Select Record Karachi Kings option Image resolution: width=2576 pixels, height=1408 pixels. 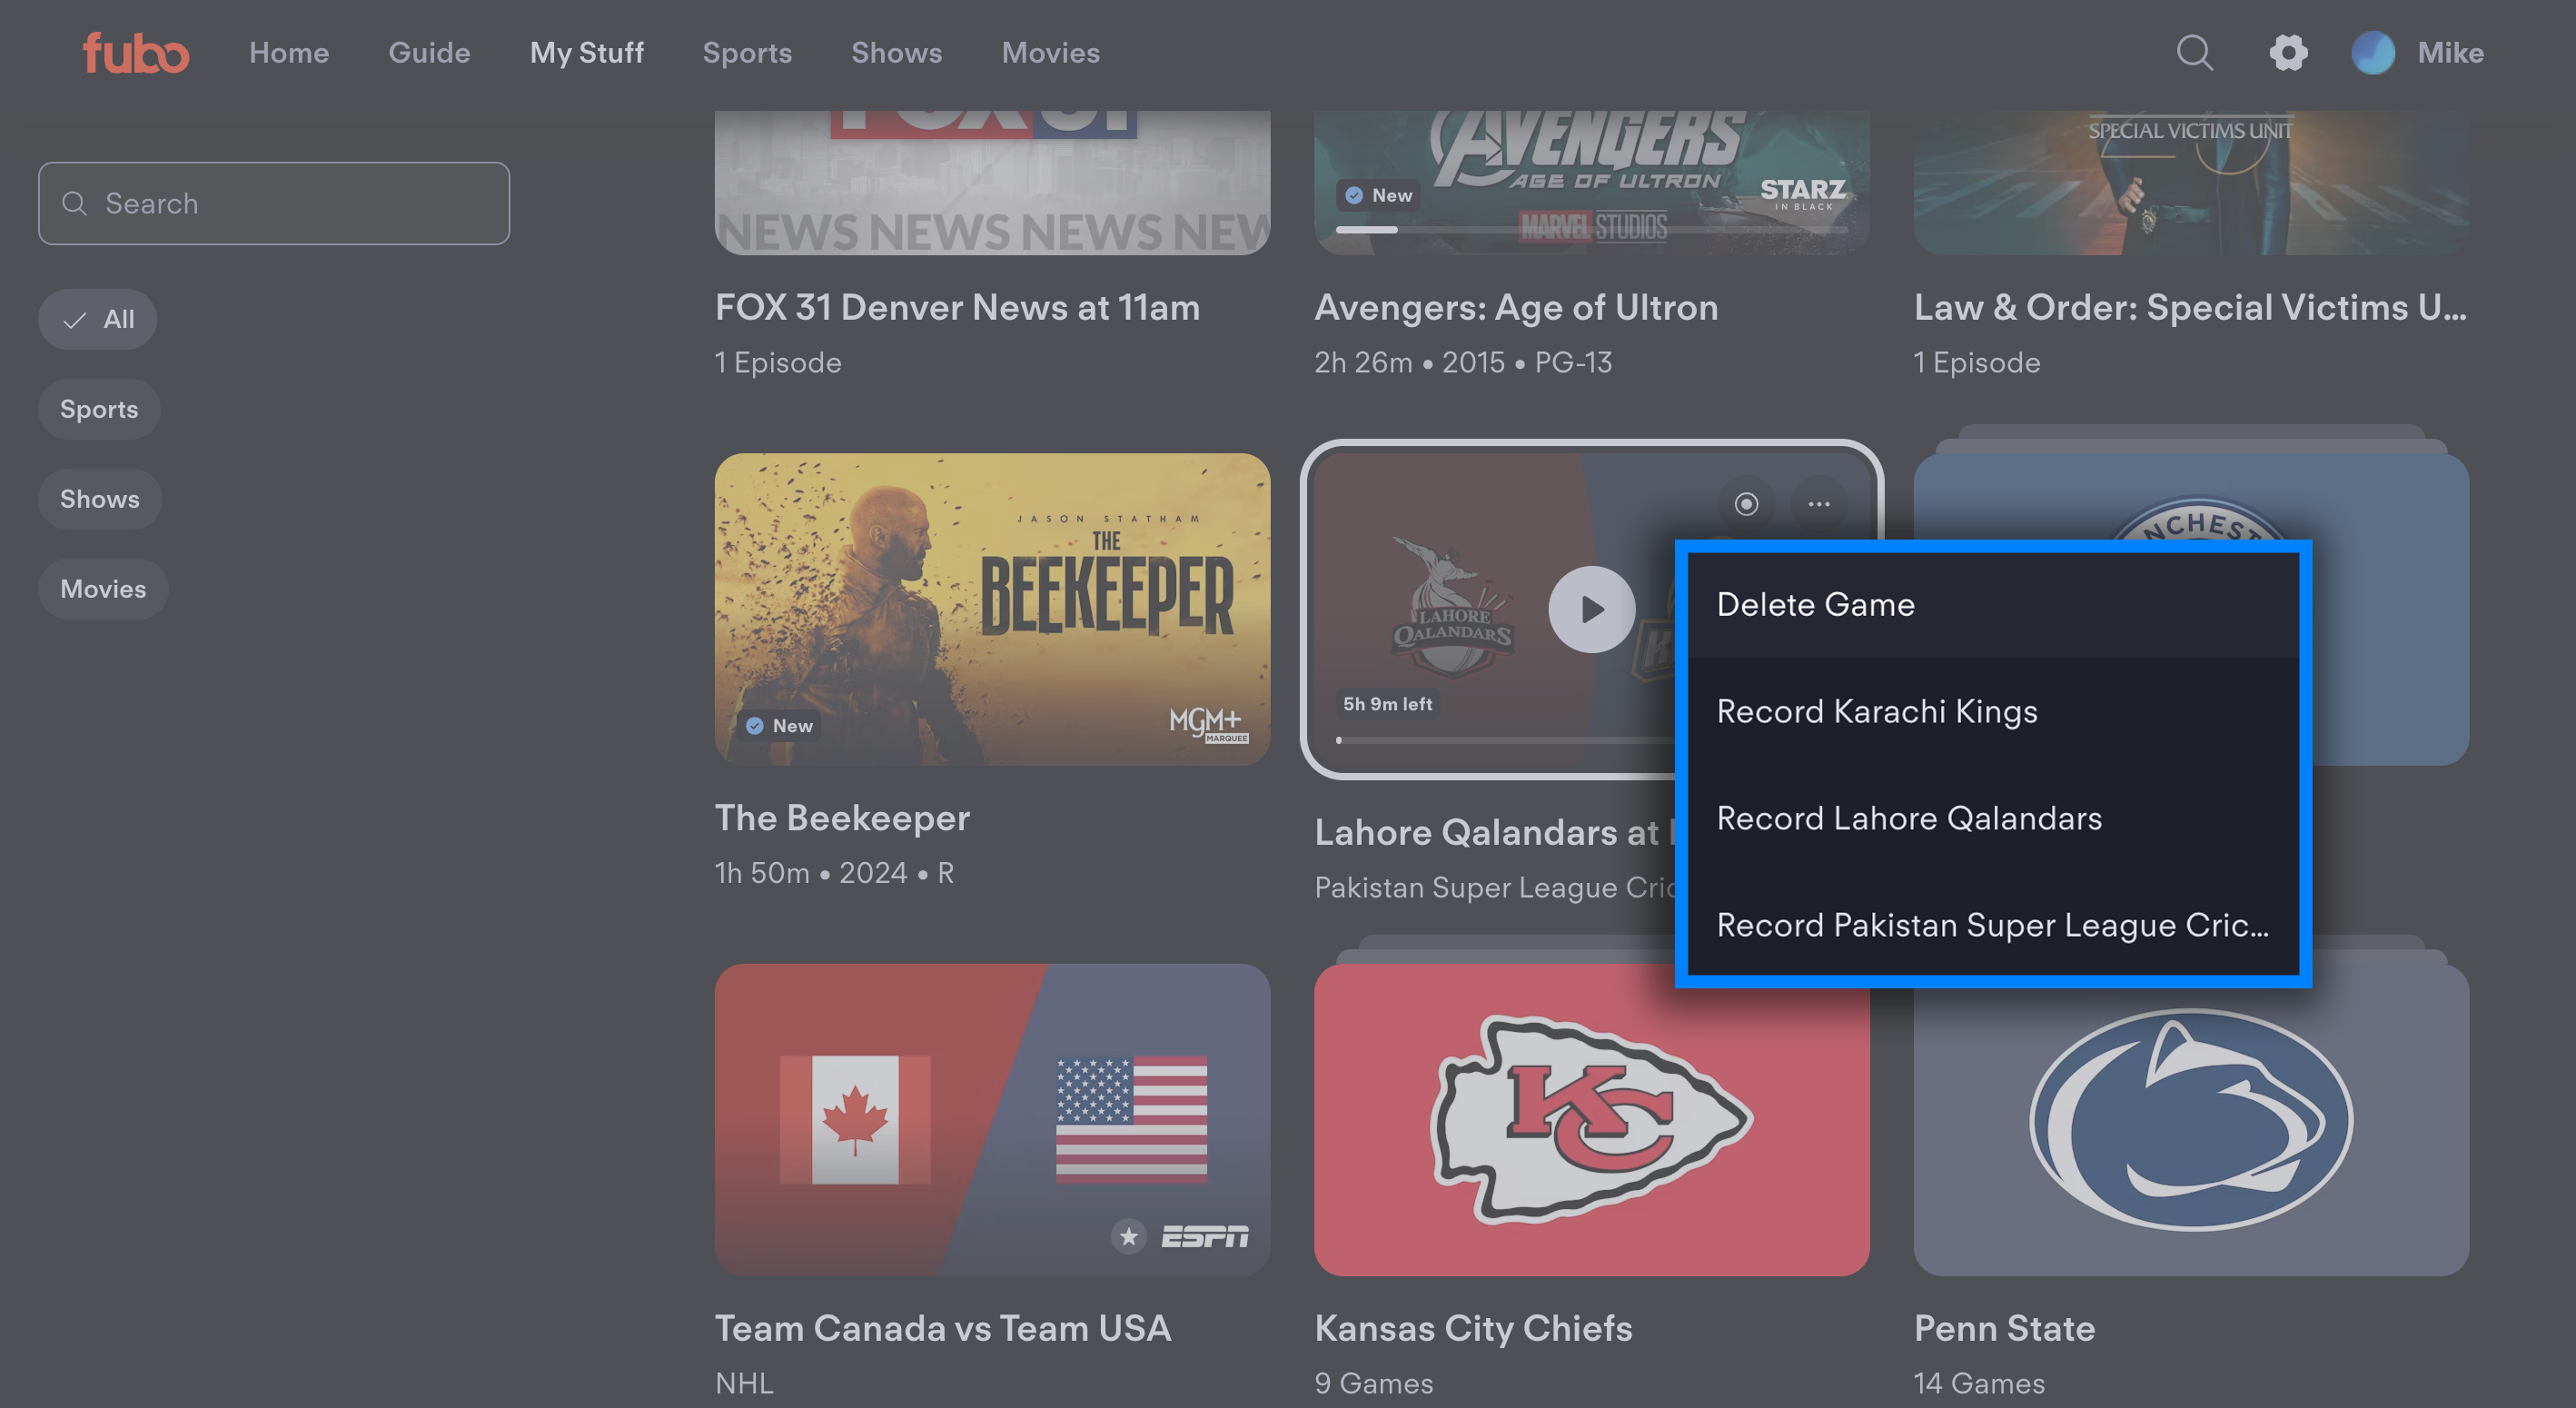click(1993, 711)
